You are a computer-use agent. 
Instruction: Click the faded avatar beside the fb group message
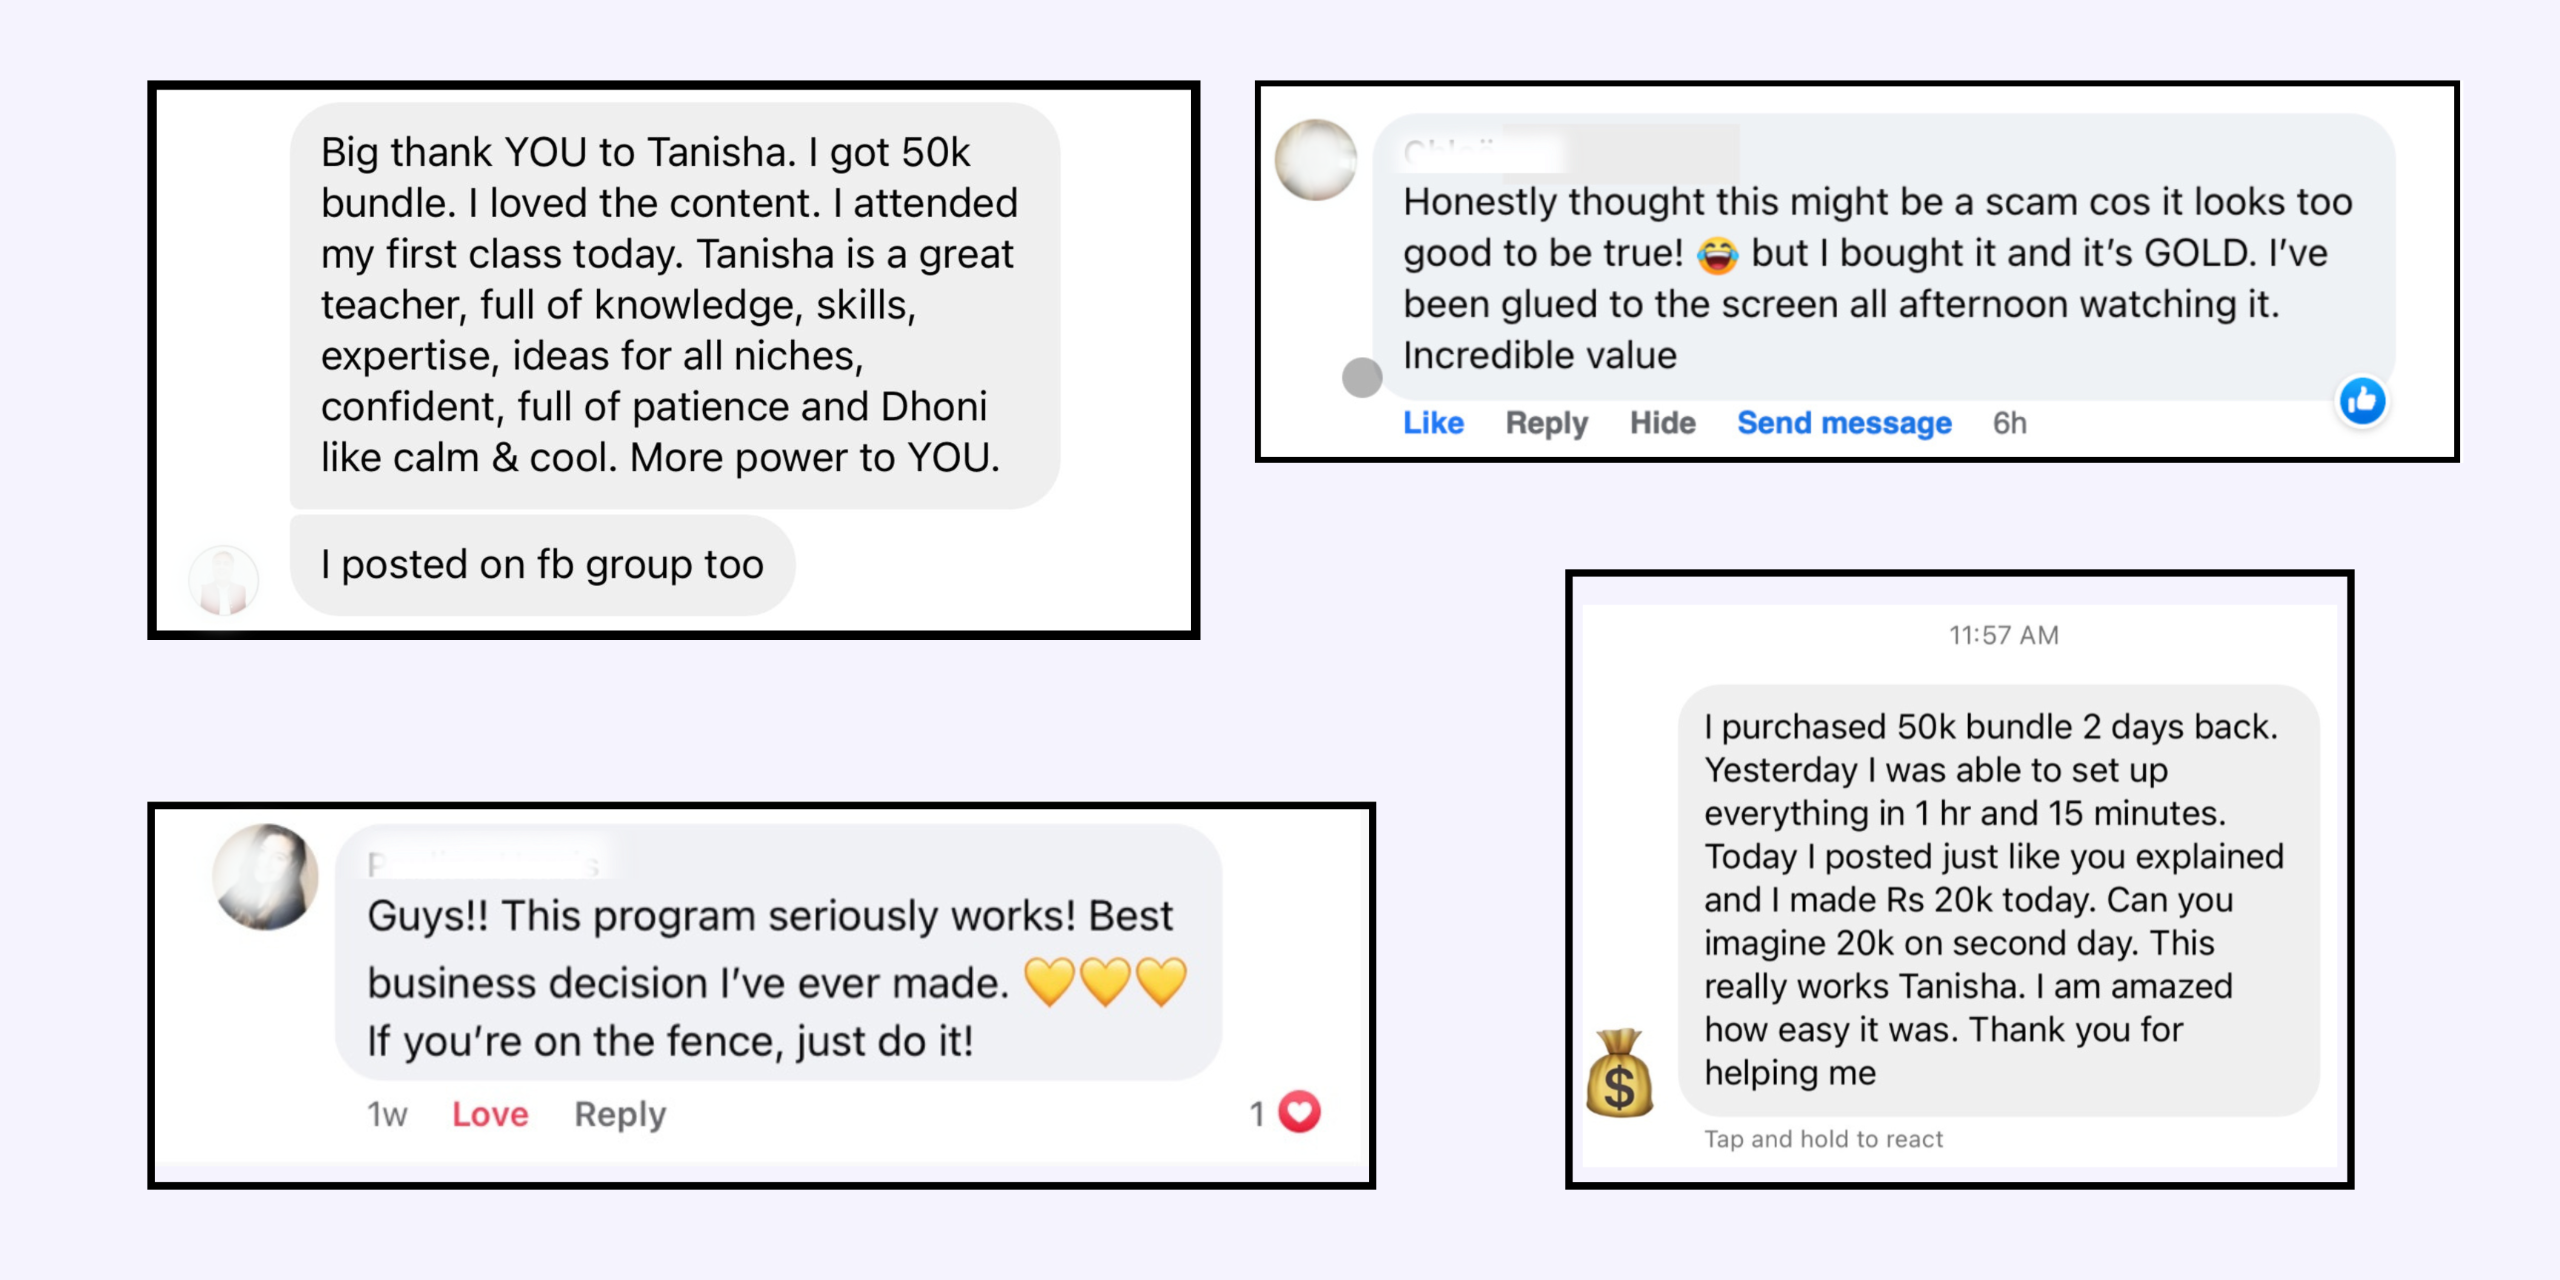click(224, 580)
